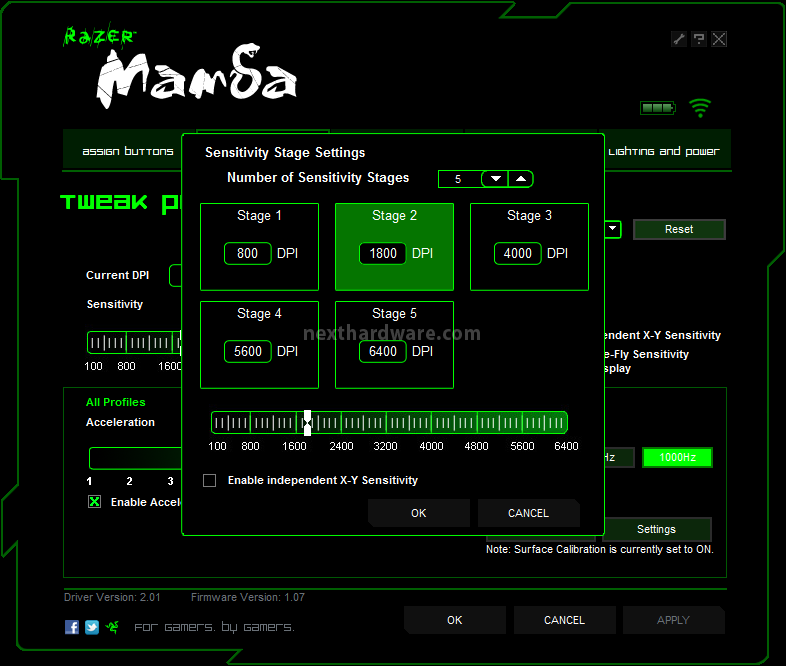Select the Stage 1 panel
This screenshot has height=666, width=786.
[x=259, y=247]
